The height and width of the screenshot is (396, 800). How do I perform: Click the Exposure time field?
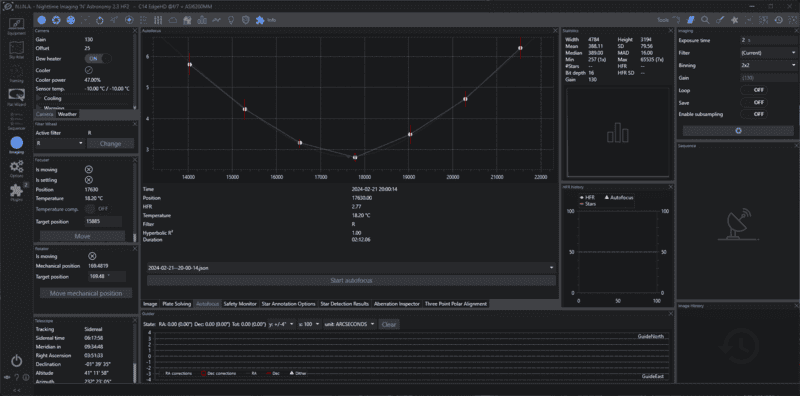[768, 40]
